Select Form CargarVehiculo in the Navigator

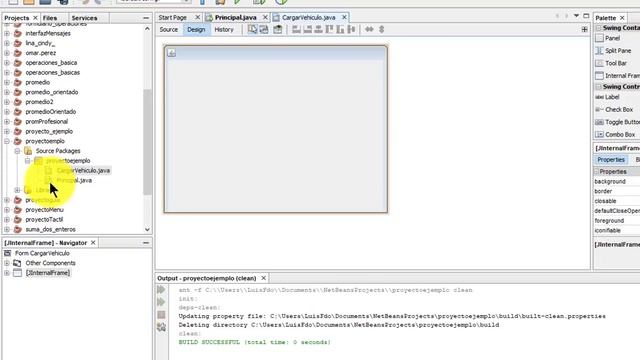(42, 253)
